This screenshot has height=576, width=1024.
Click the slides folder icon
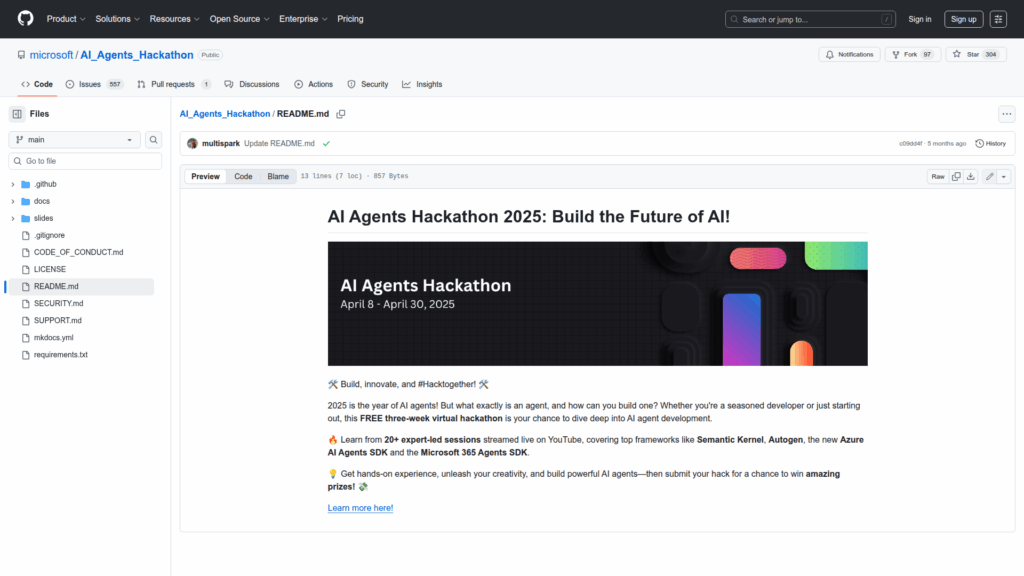click(25, 218)
